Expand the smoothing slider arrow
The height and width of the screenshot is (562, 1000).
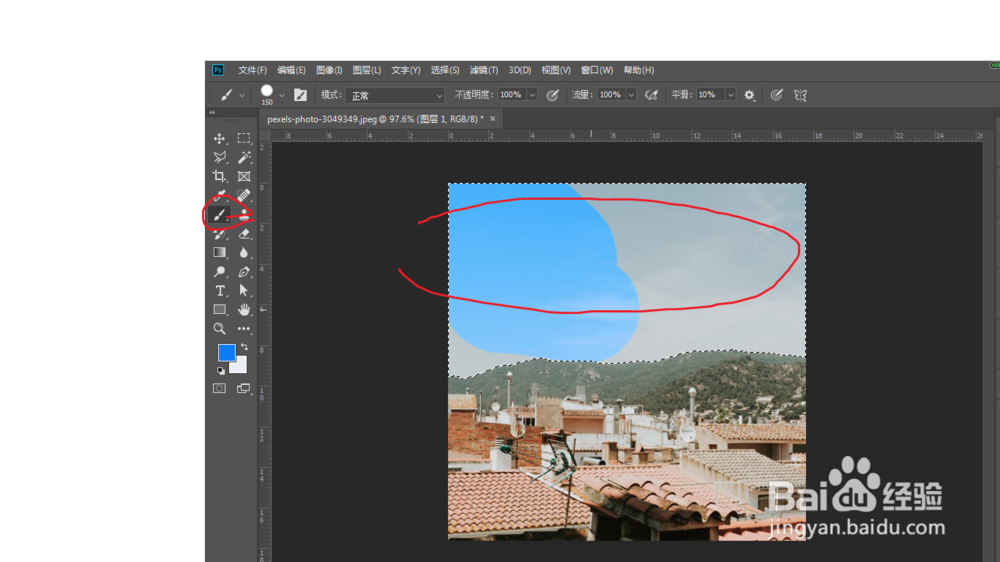[x=730, y=95]
